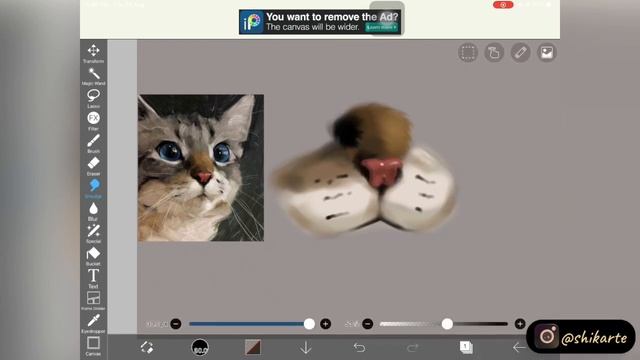This screenshot has height=360, width=640.
Task: Tap the cat reference photo
Action: (x=201, y=168)
